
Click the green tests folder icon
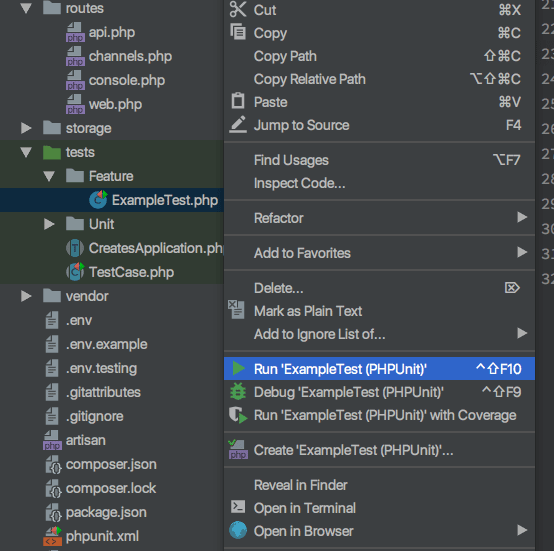[x=52, y=152]
